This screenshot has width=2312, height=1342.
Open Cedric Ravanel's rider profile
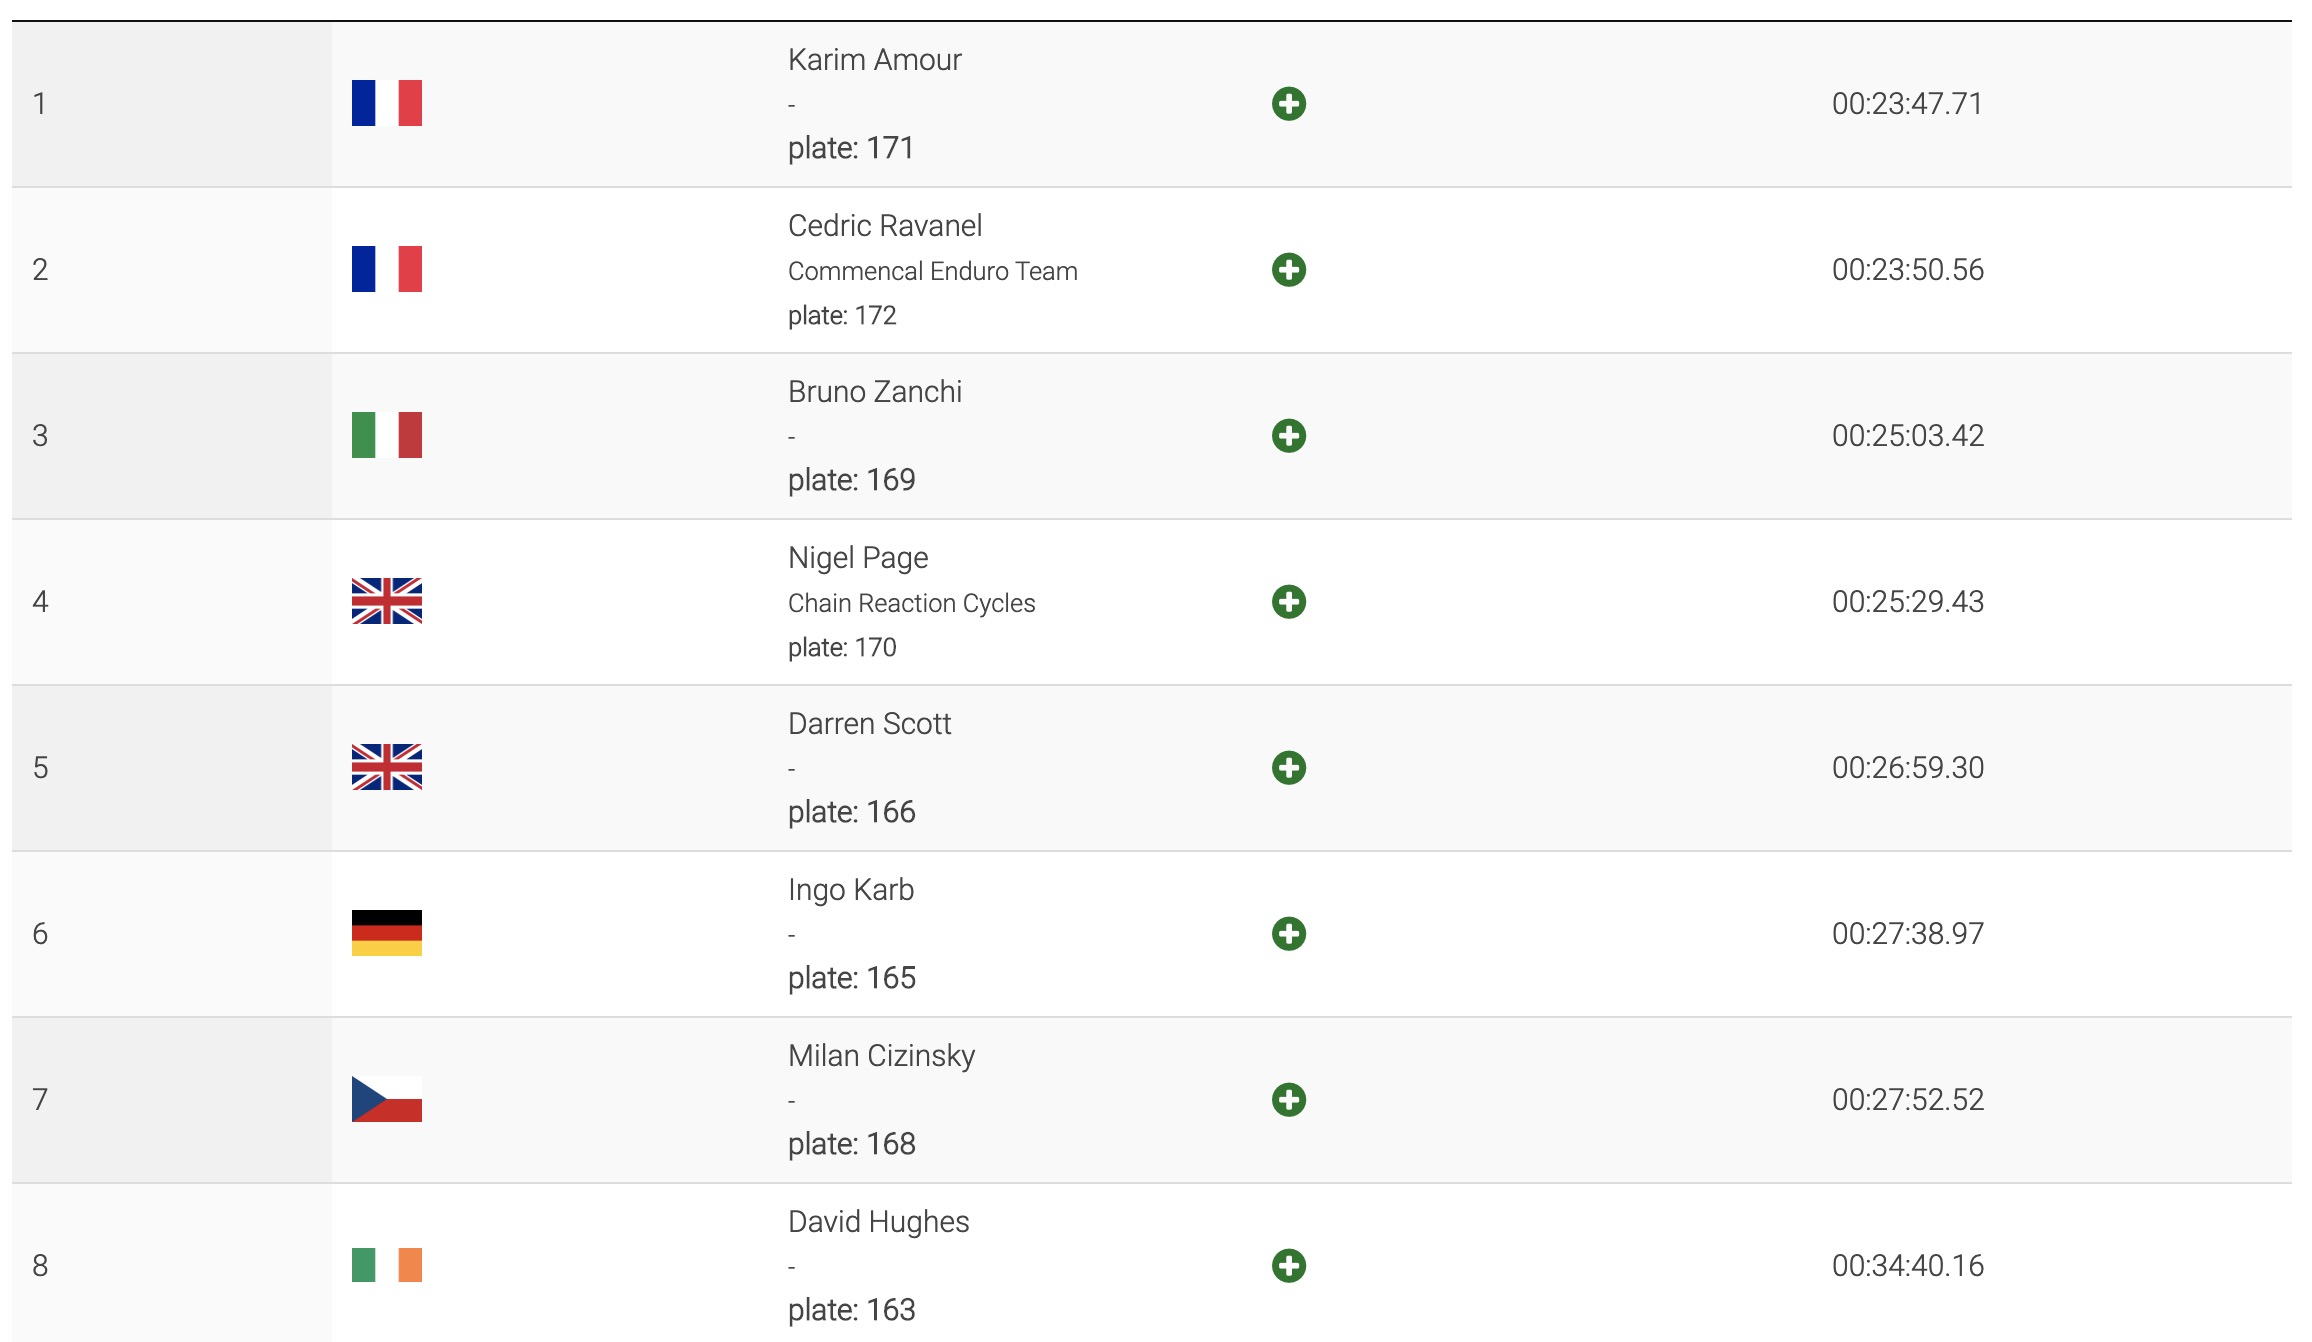coord(884,226)
